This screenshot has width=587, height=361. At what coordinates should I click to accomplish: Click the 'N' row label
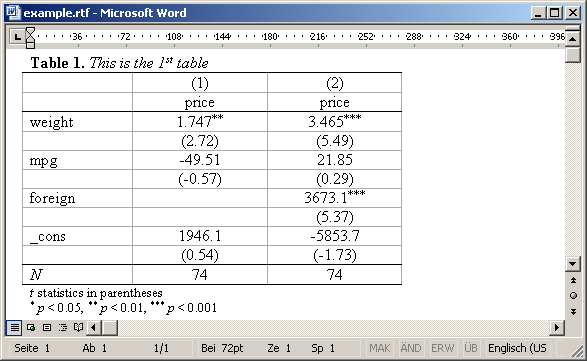(36, 275)
